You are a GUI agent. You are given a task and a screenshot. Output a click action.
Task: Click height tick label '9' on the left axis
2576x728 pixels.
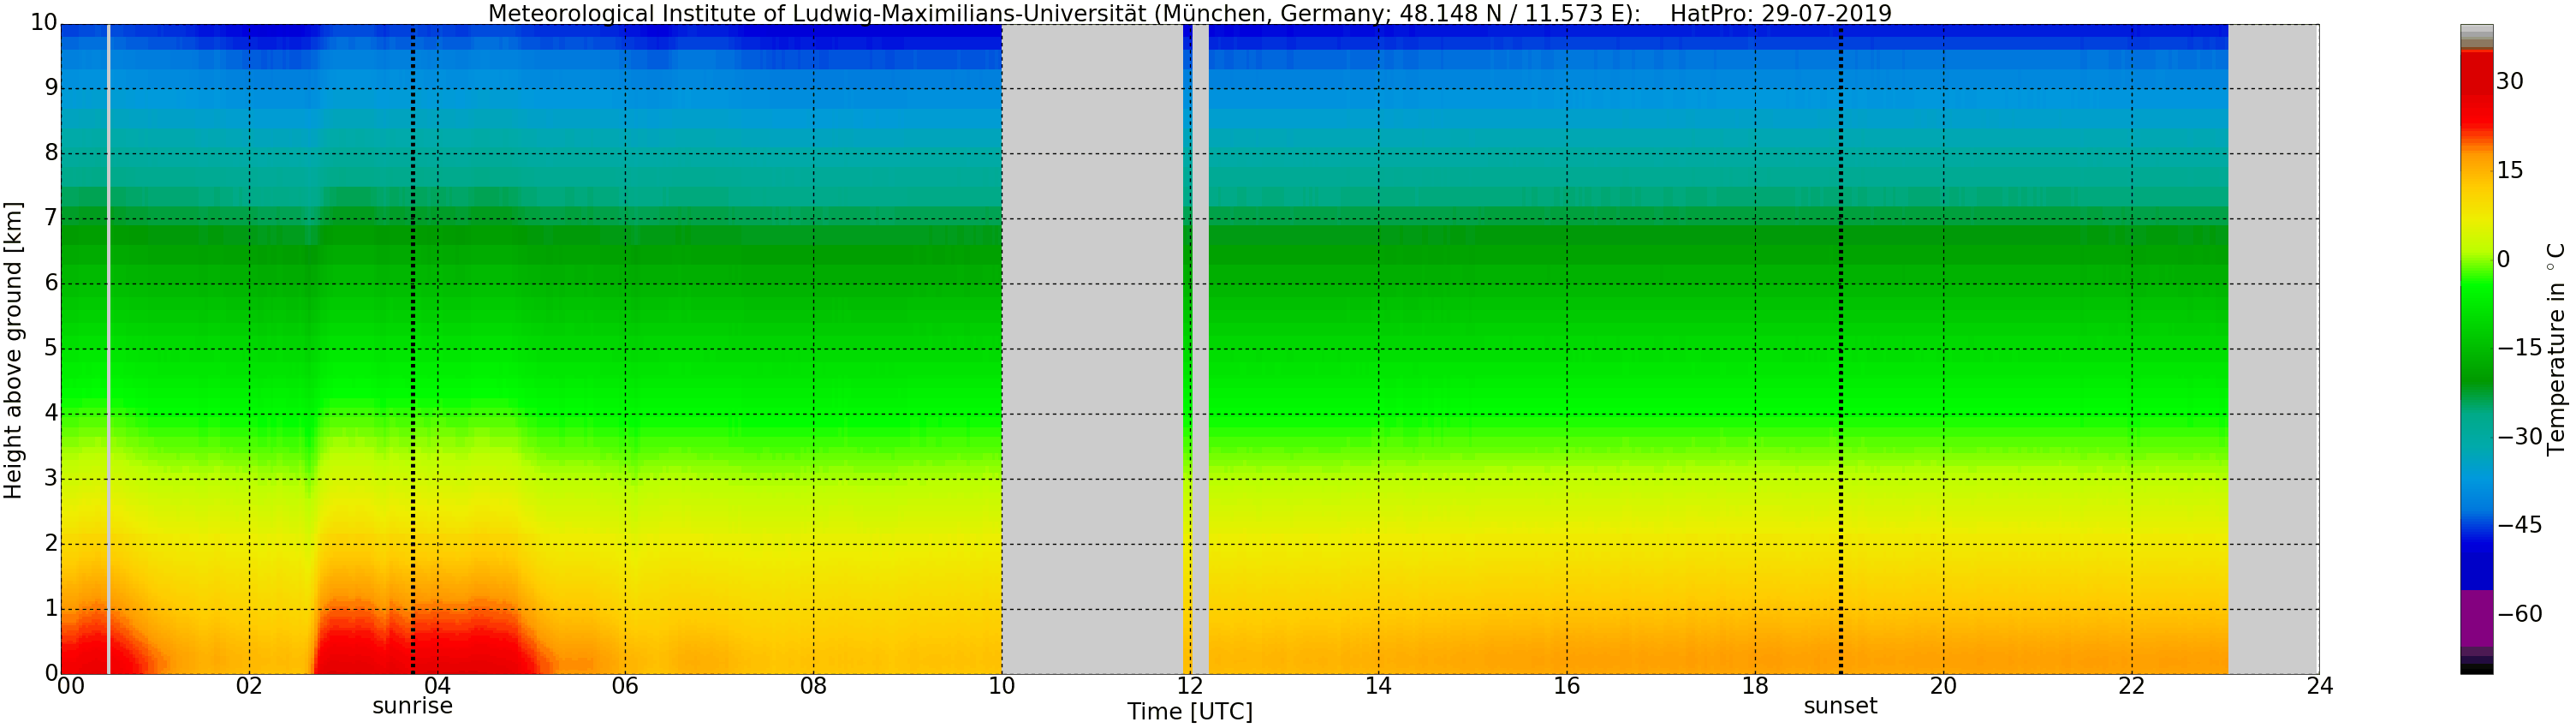point(51,88)
